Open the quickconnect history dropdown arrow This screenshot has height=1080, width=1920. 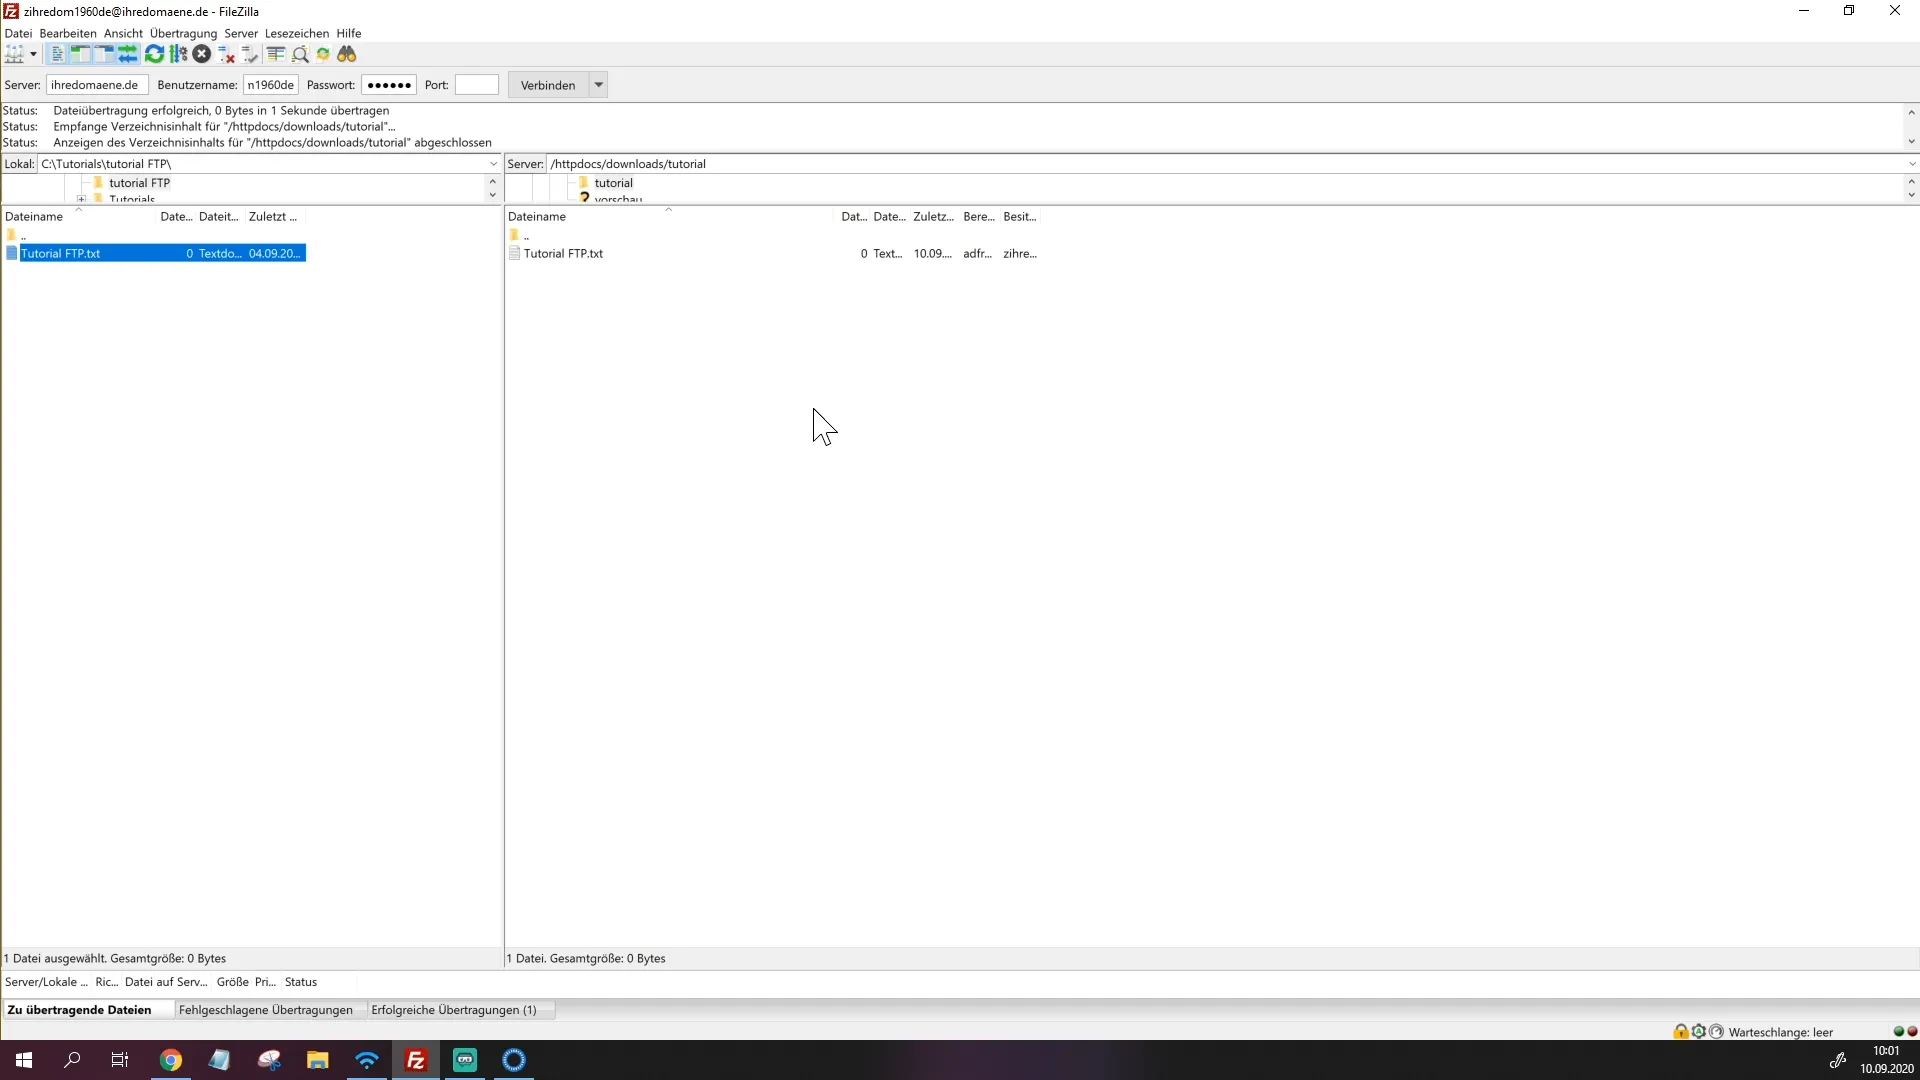point(599,85)
